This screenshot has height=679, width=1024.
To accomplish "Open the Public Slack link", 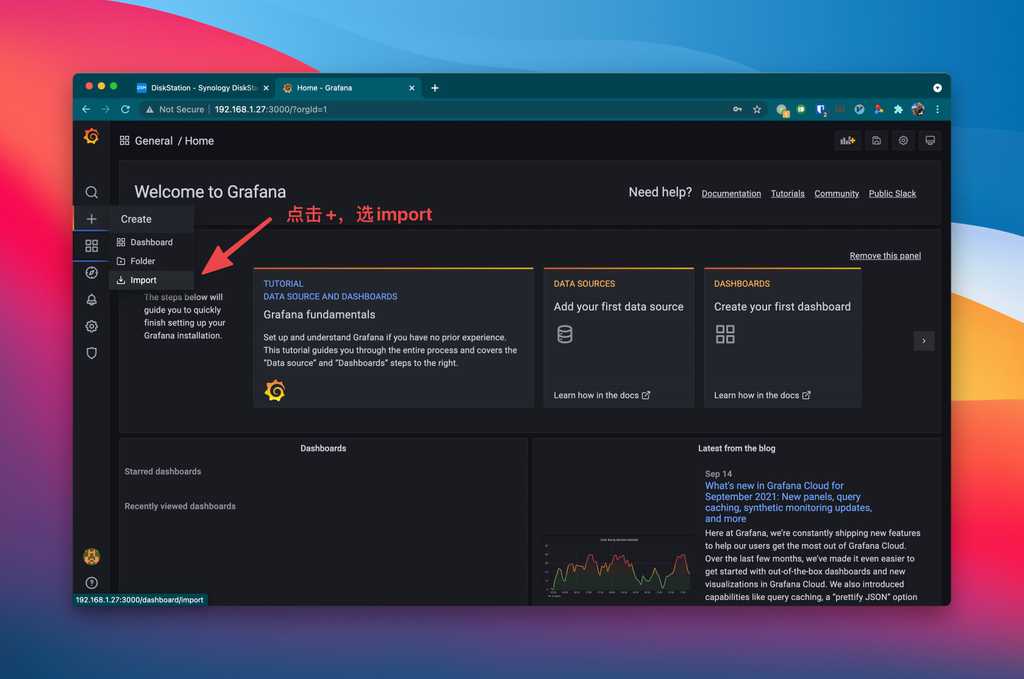I will [x=892, y=194].
